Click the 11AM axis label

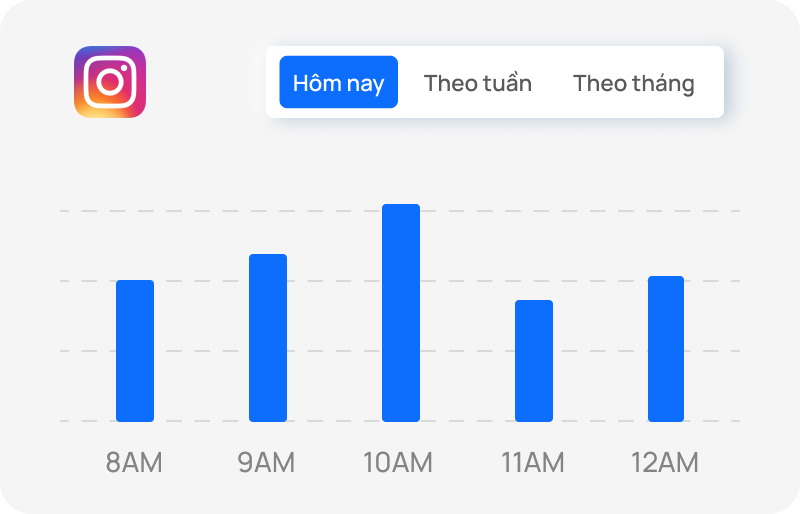(x=533, y=463)
